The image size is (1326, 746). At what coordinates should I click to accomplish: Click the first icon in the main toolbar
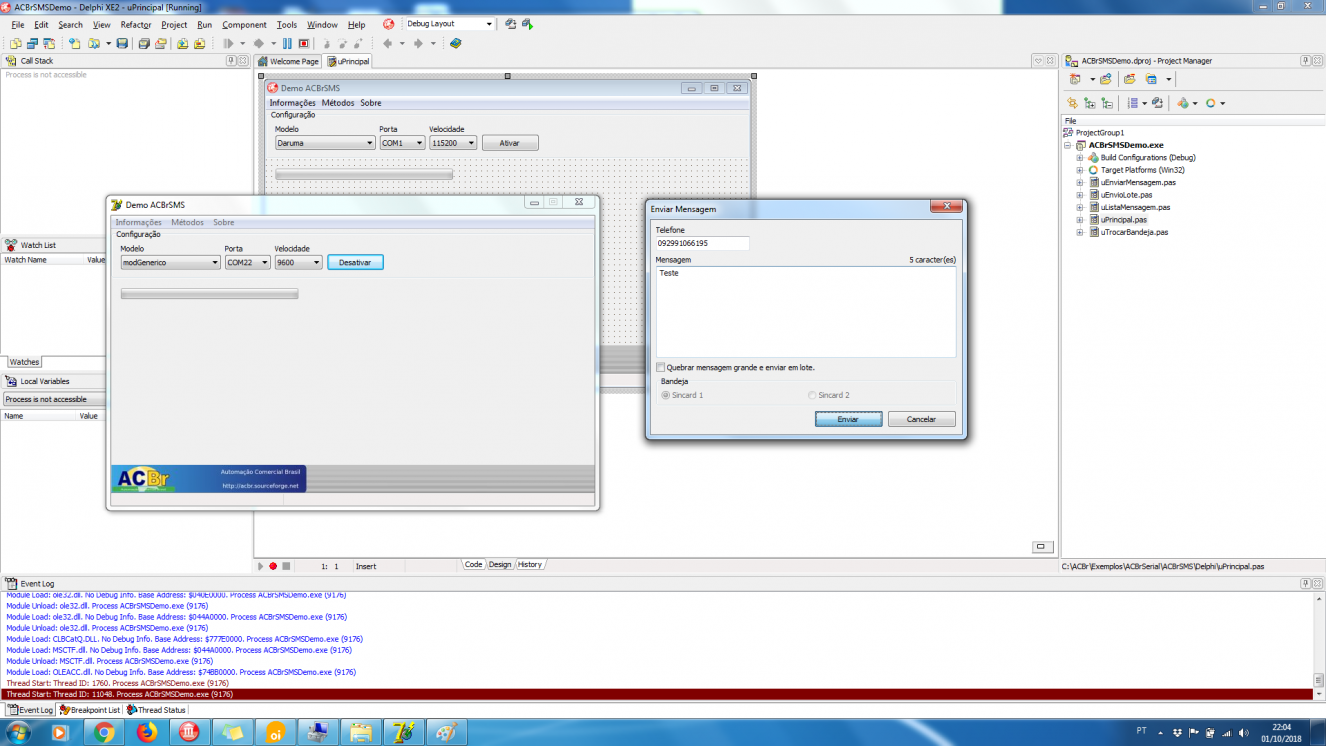pyautogui.click(x=15, y=44)
